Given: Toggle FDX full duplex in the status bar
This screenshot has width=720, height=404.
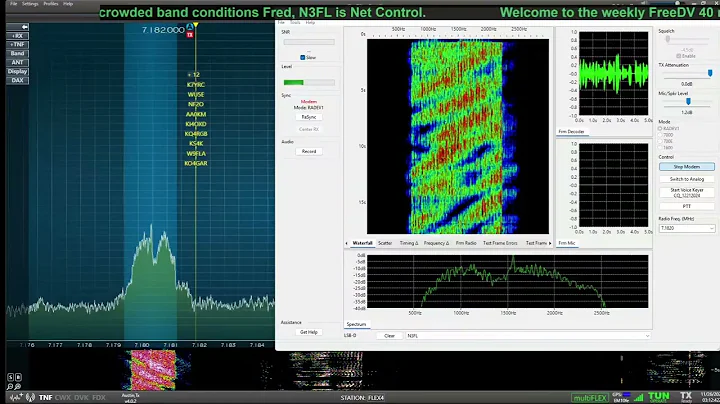Looking at the screenshot, I should (x=99, y=398).
